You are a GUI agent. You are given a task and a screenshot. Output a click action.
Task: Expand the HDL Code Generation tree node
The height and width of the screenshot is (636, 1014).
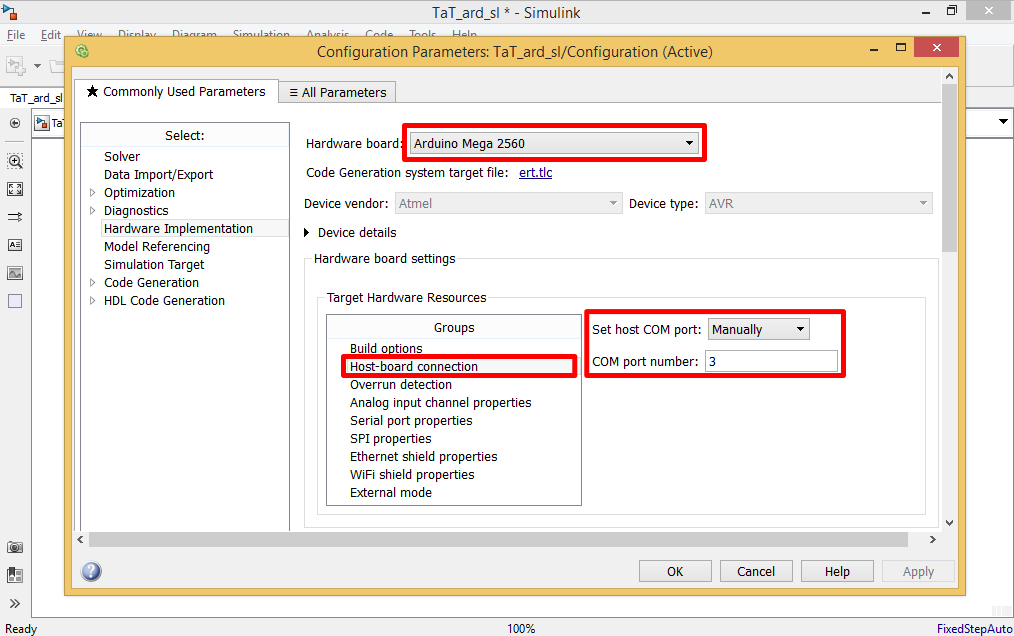tap(92, 301)
